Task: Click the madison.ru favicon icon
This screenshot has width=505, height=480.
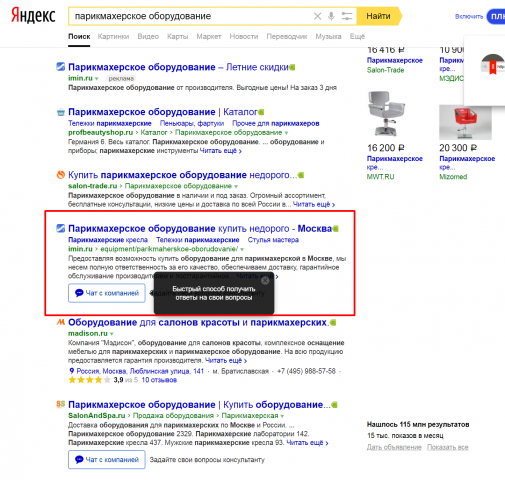Action: click(x=61, y=322)
